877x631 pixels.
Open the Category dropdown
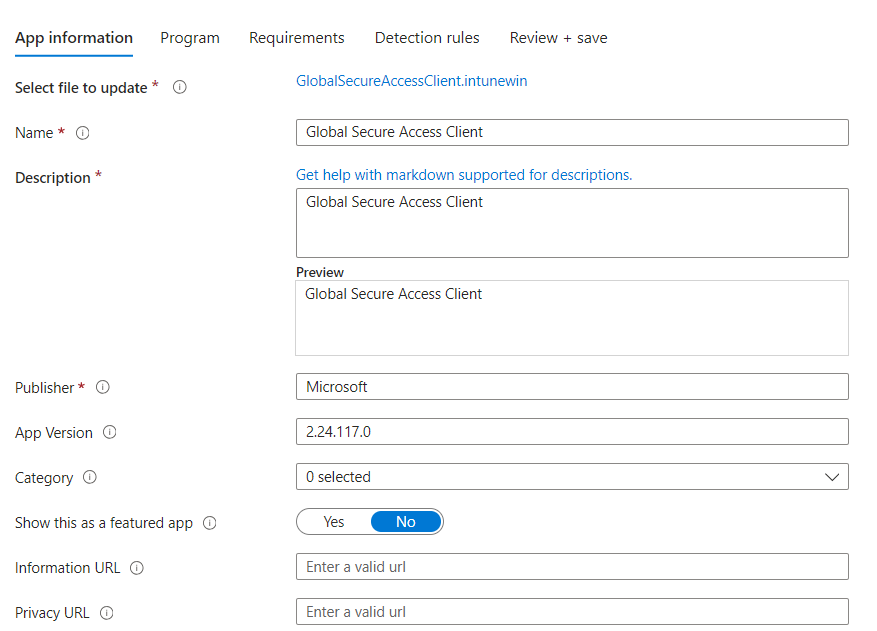point(560,477)
